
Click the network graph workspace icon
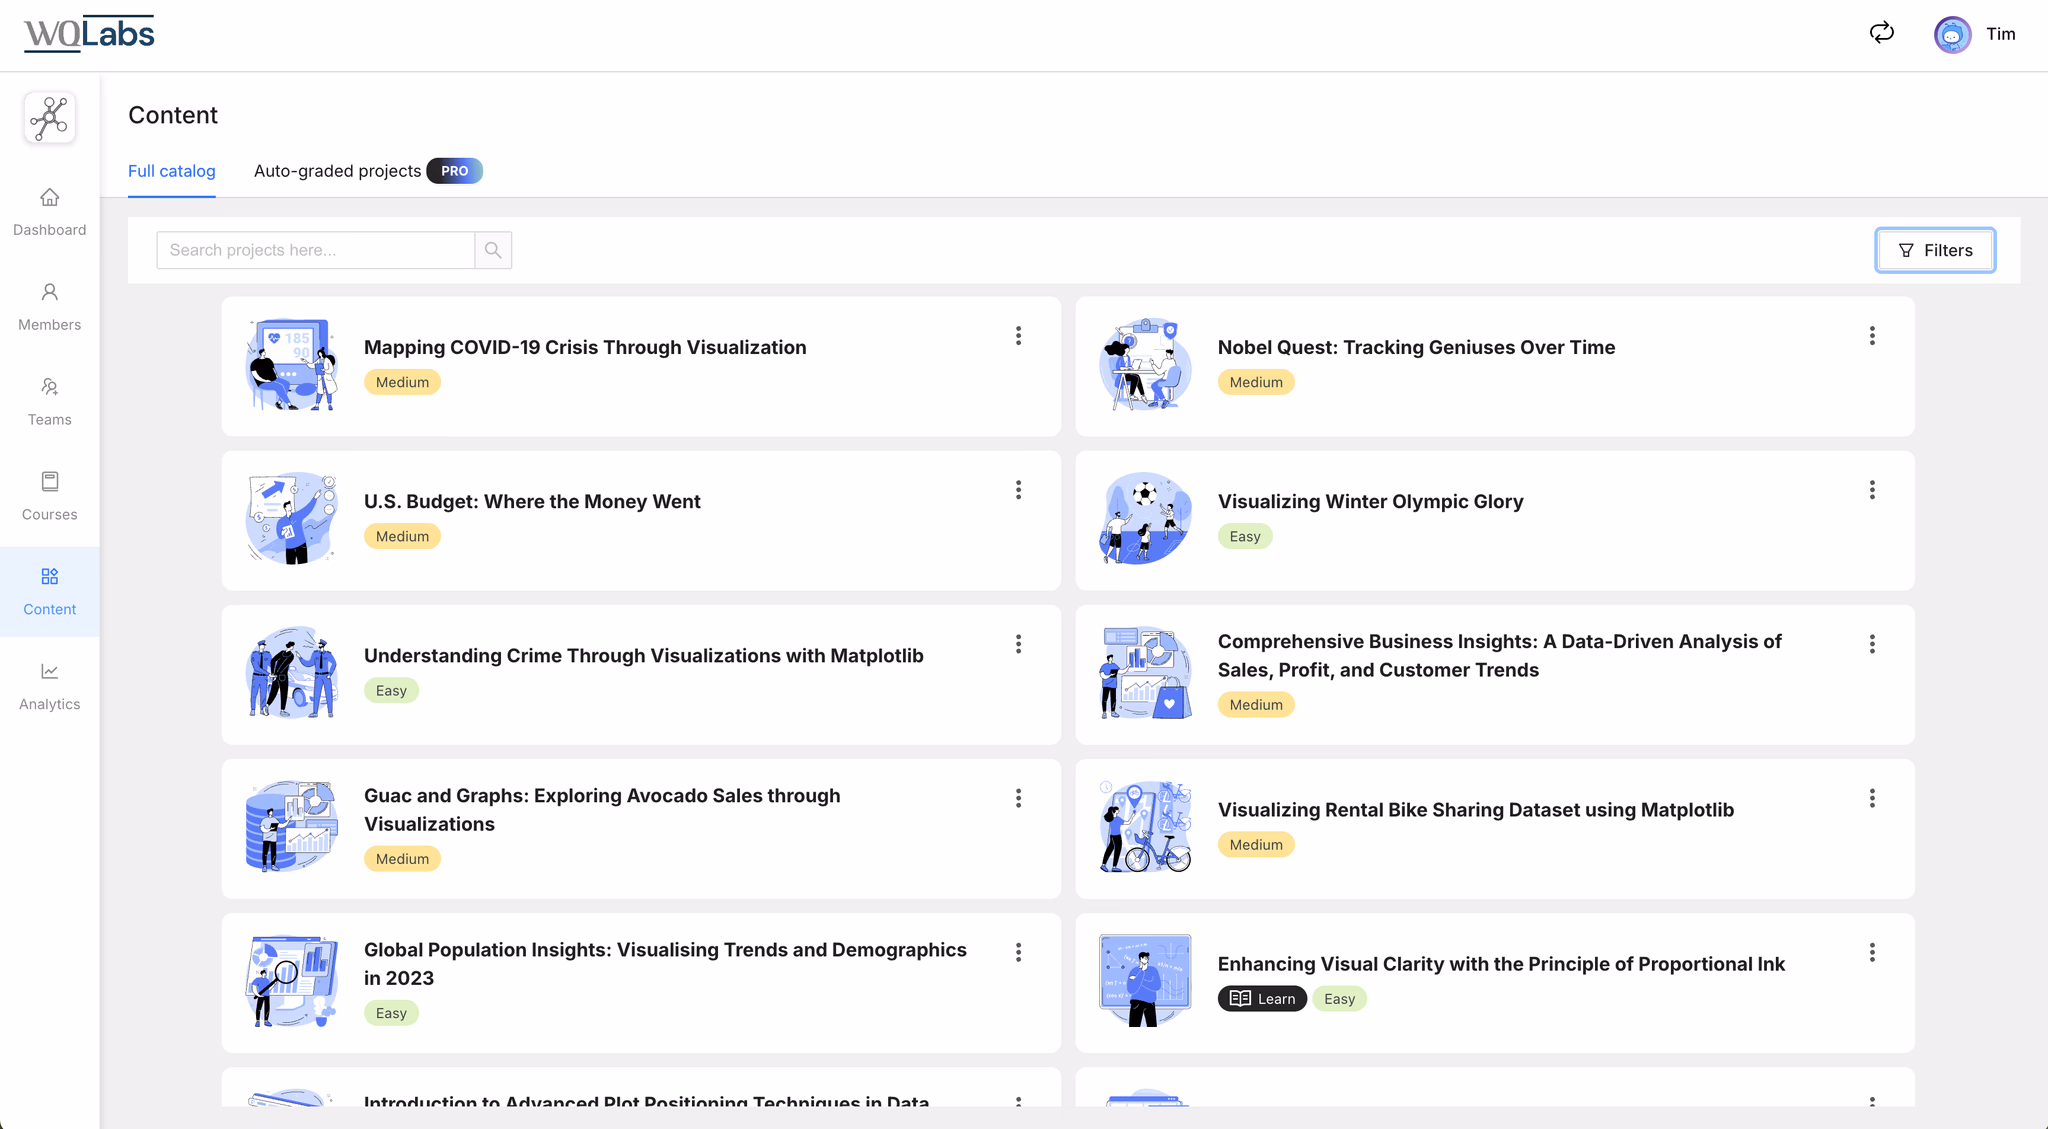tap(50, 118)
